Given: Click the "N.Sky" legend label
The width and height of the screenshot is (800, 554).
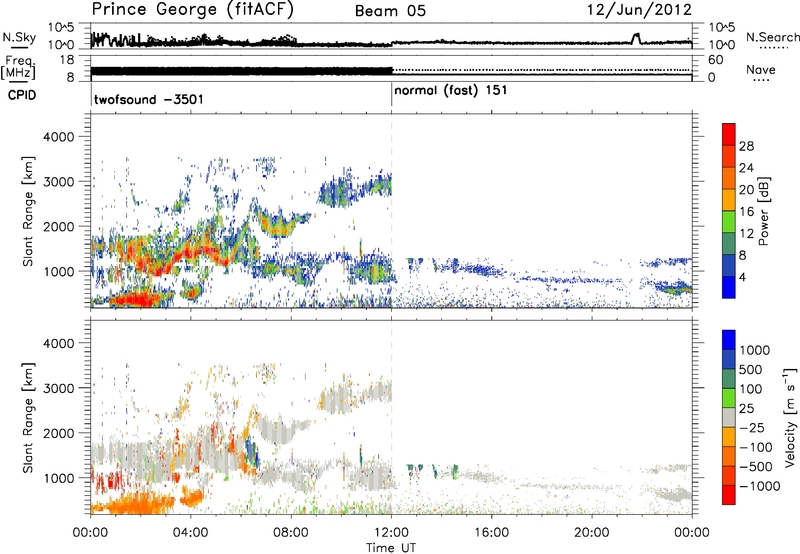Looking at the screenshot, I should (19, 37).
